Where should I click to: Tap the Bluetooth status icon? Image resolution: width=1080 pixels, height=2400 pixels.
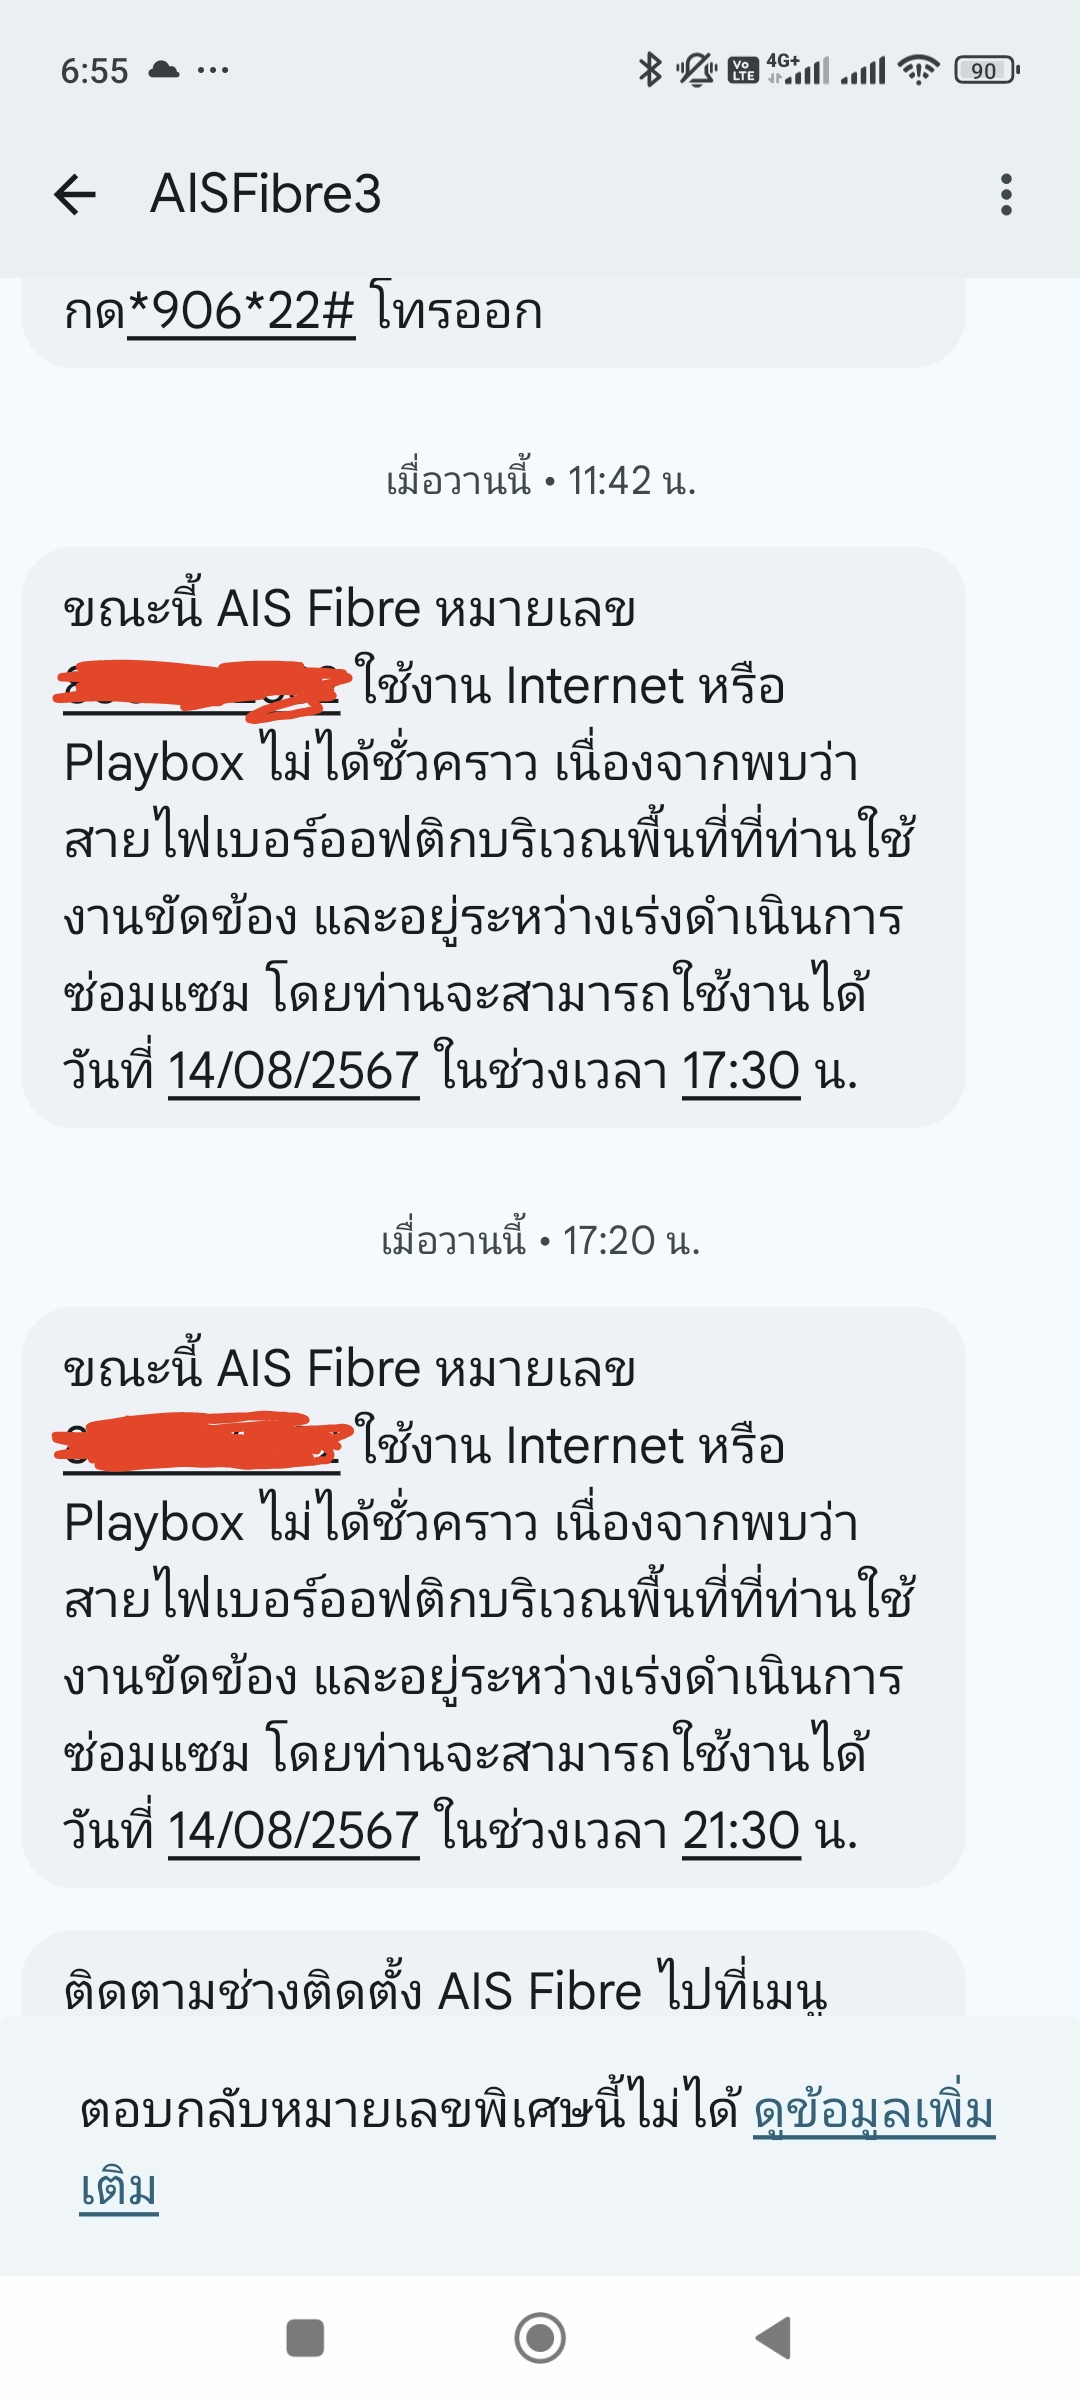point(650,70)
